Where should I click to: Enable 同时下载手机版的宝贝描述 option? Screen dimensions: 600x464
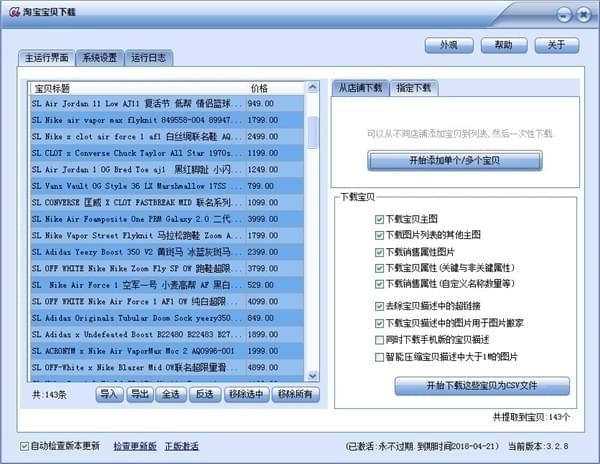380,340
